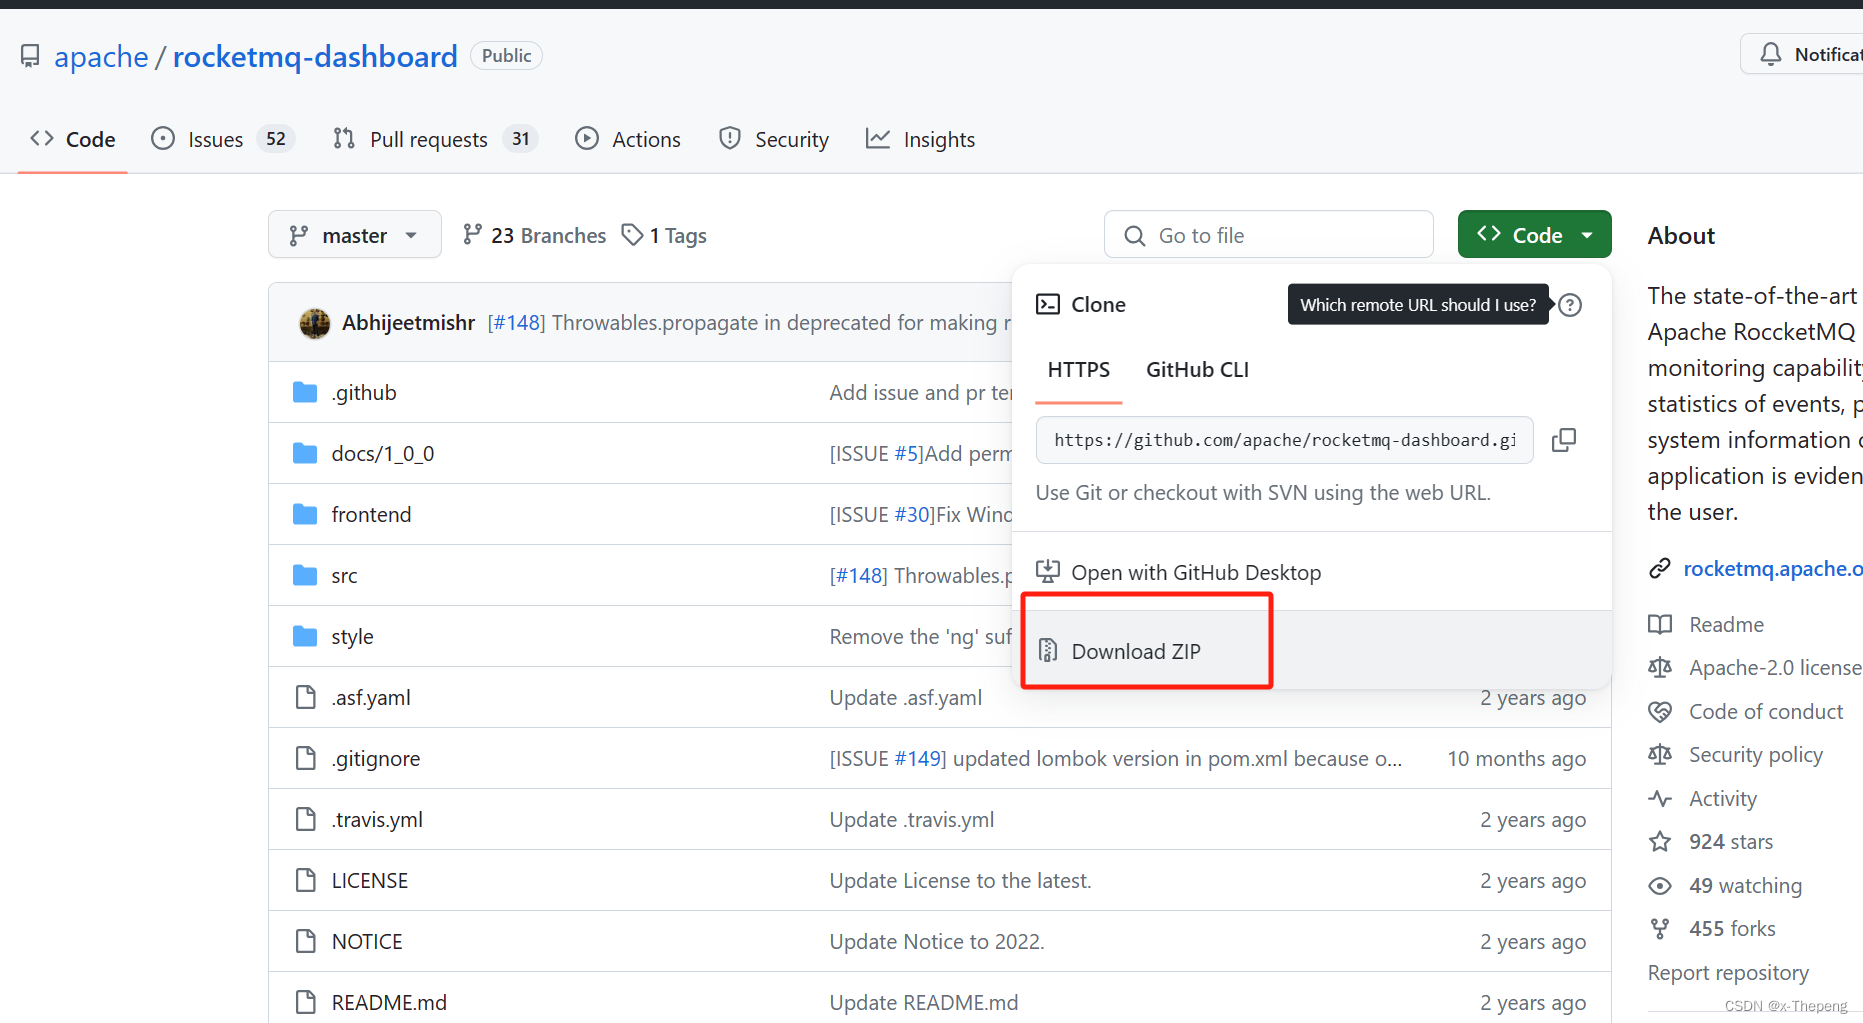
Task: Click the star icon near 924 stars
Action: coord(1659,841)
